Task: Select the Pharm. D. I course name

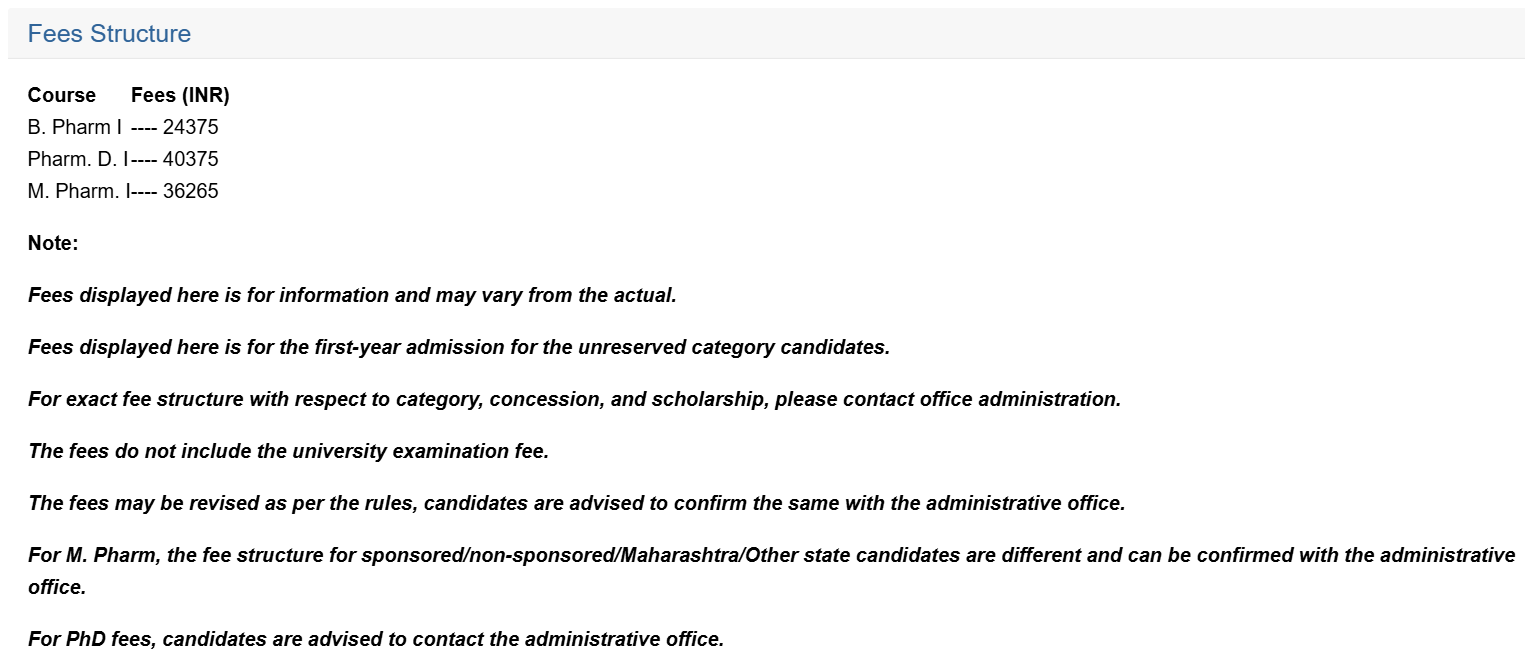Action: (x=78, y=159)
